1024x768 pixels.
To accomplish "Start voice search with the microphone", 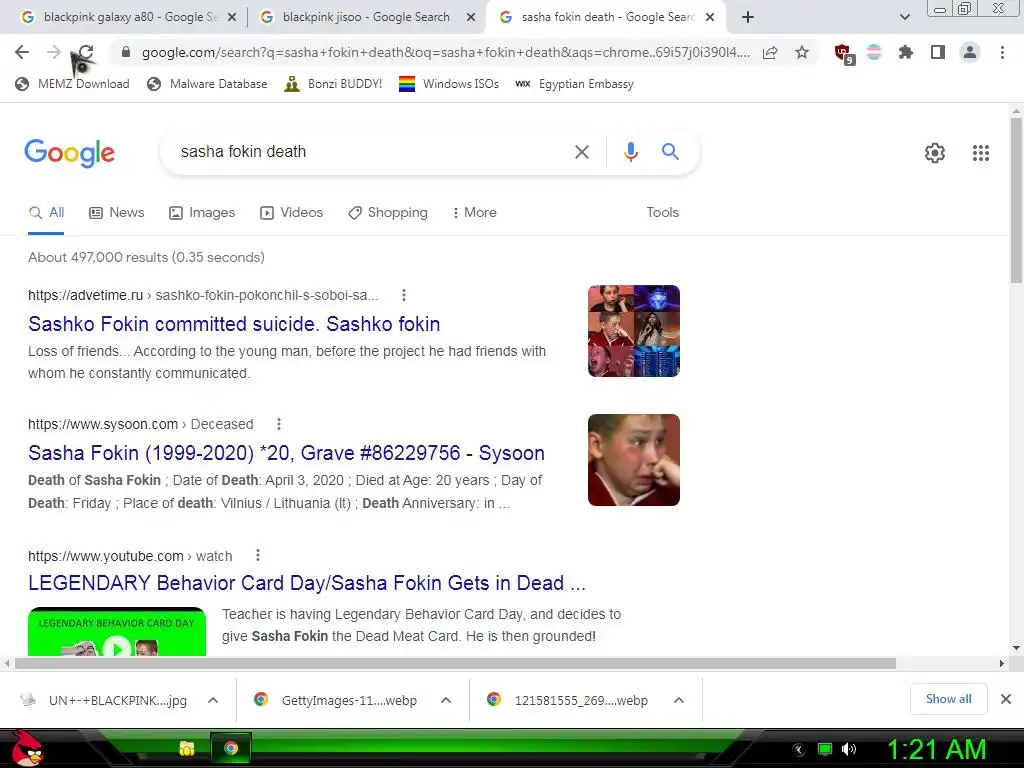I will pos(630,152).
